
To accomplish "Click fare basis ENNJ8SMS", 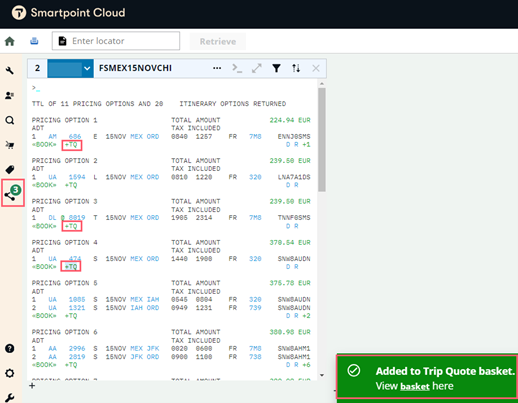I will point(294,136).
